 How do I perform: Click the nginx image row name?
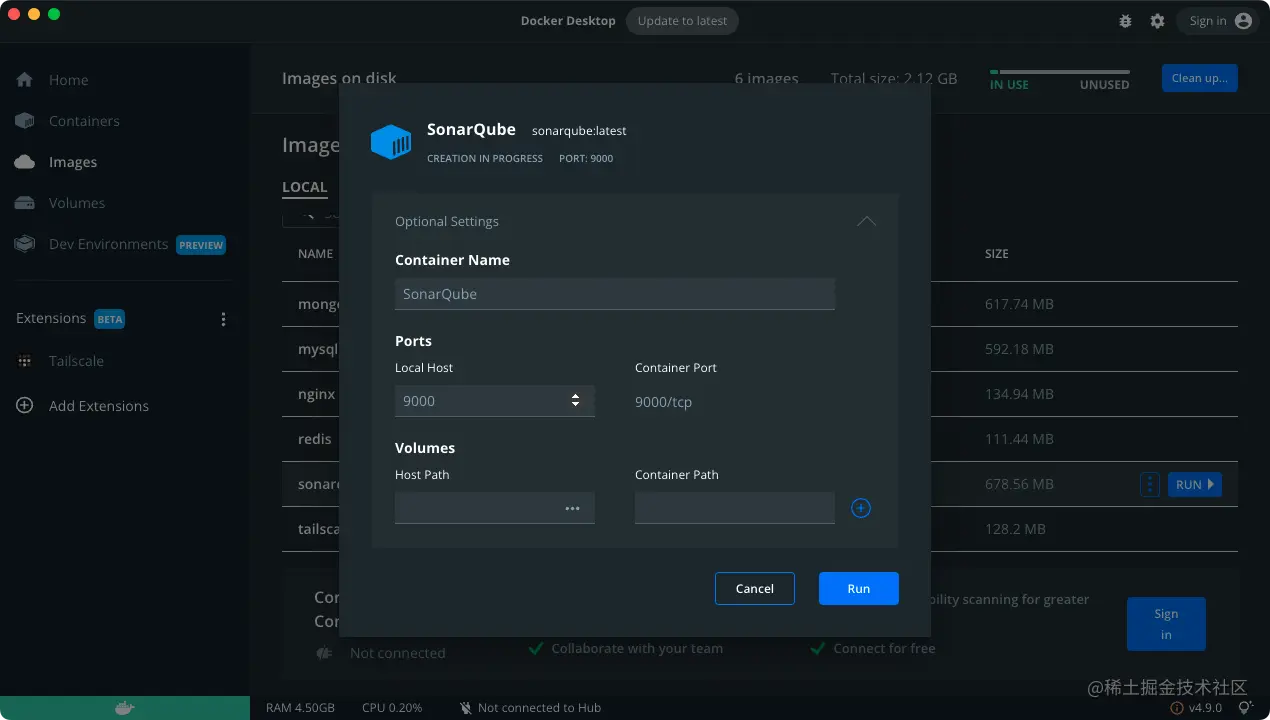pos(317,394)
